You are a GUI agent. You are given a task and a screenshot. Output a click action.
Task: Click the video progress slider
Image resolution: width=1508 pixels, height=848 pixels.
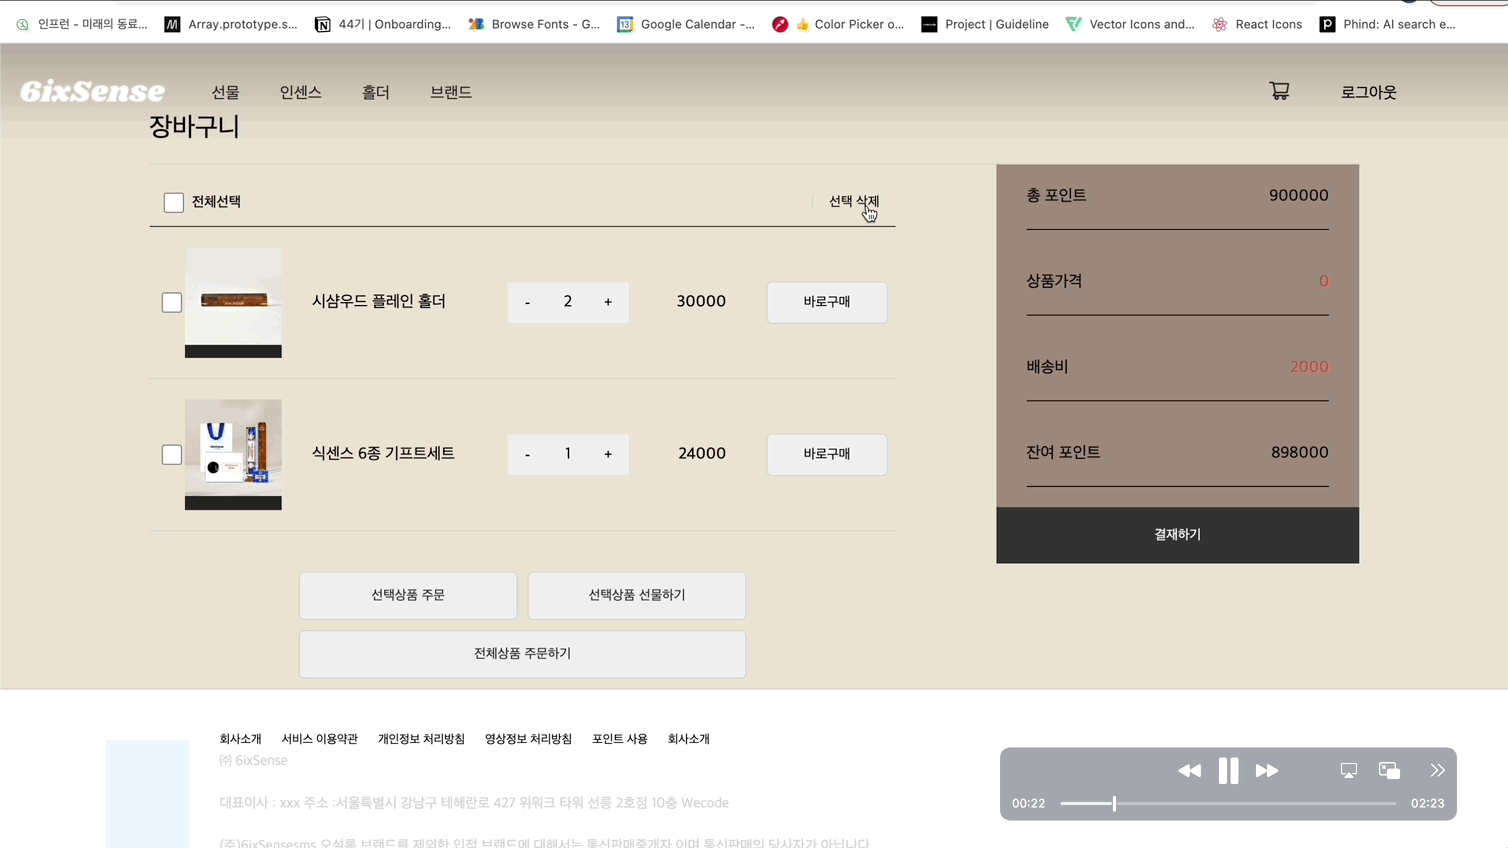click(1228, 803)
